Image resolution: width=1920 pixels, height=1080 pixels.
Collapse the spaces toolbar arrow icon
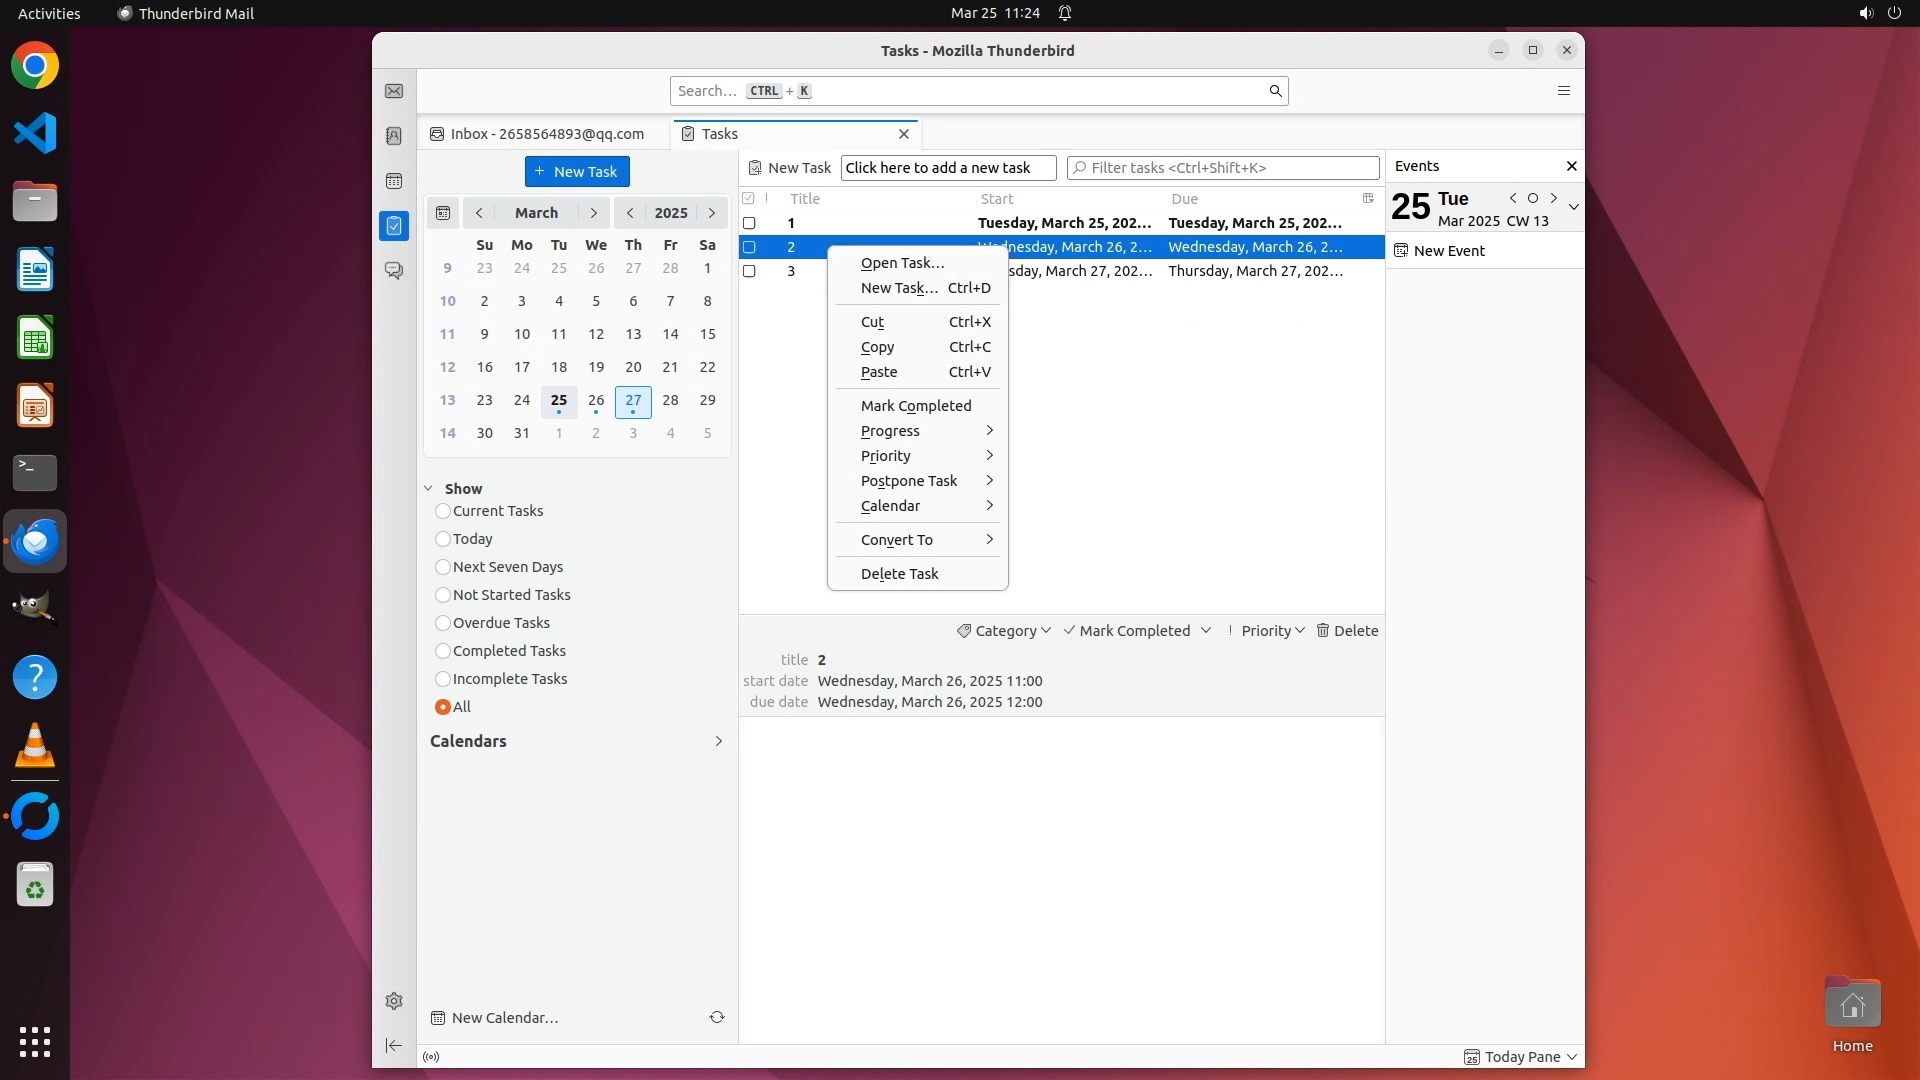point(394,1046)
